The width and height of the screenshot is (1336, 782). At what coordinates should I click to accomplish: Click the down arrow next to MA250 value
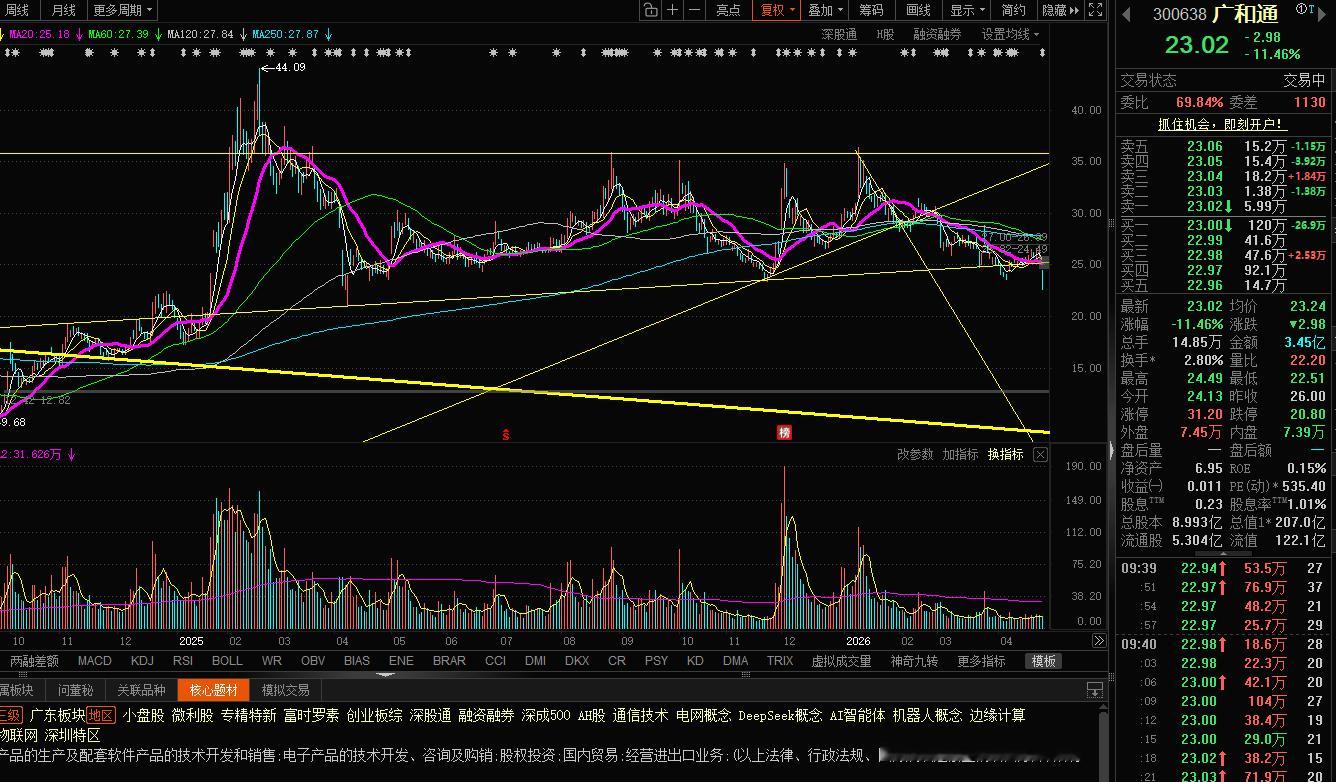pos(328,34)
